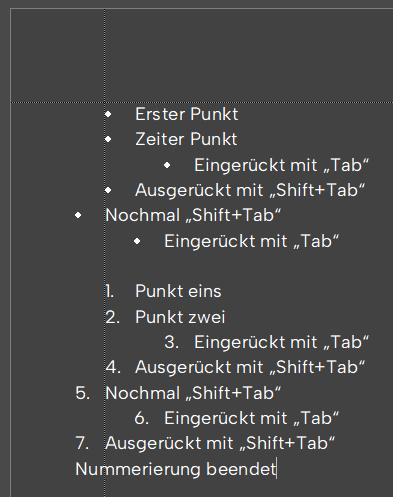Click the bulleted "Nochmal Shift+Tab" text
This screenshot has width=393, height=497.
click(x=193, y=215)
